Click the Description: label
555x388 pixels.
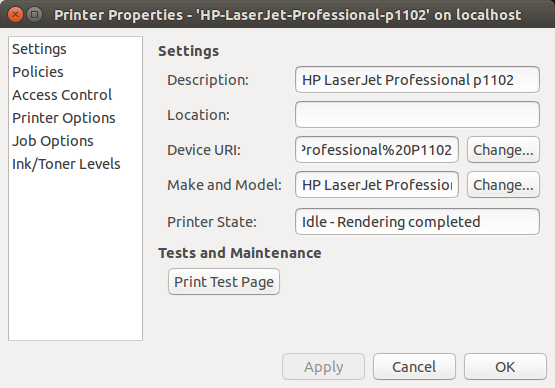[x=208, y=80]
